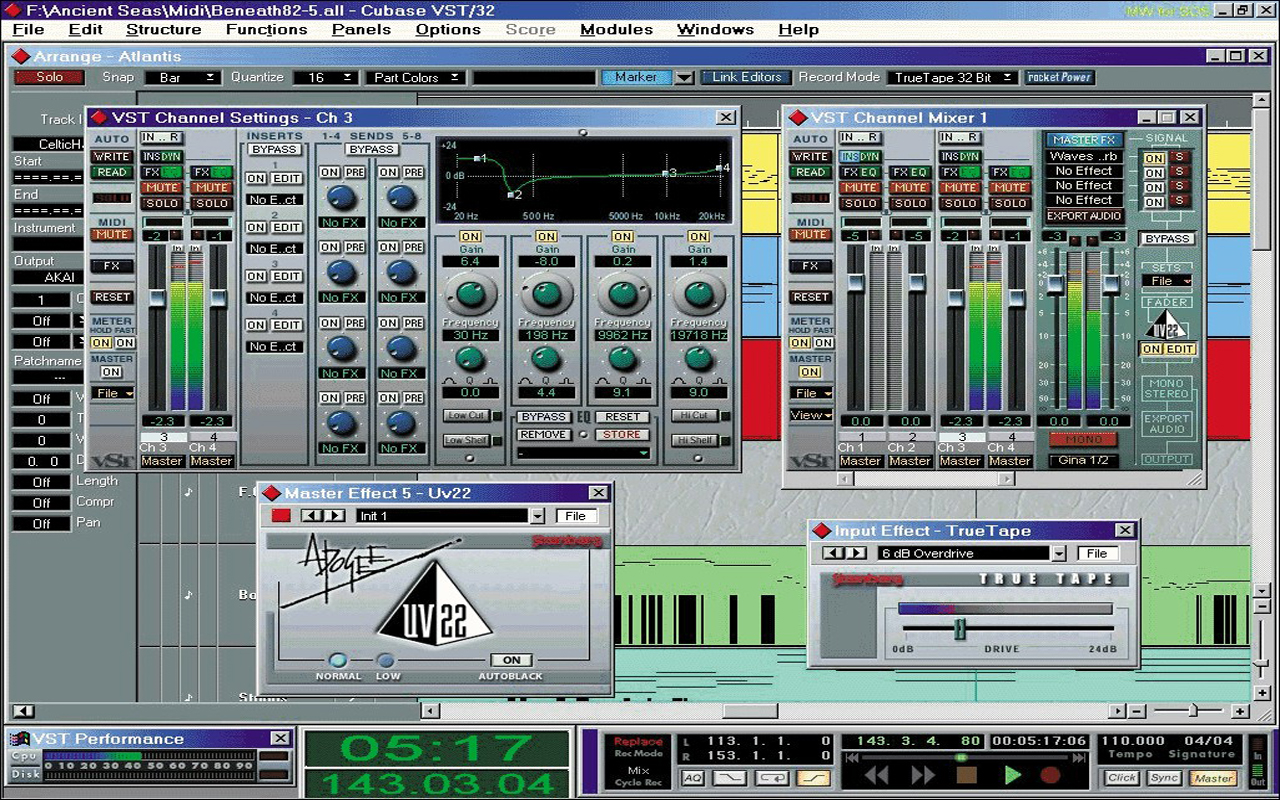
Task: Click the DRIVE slider handle in TrueTape
Action: click(960, 628)
